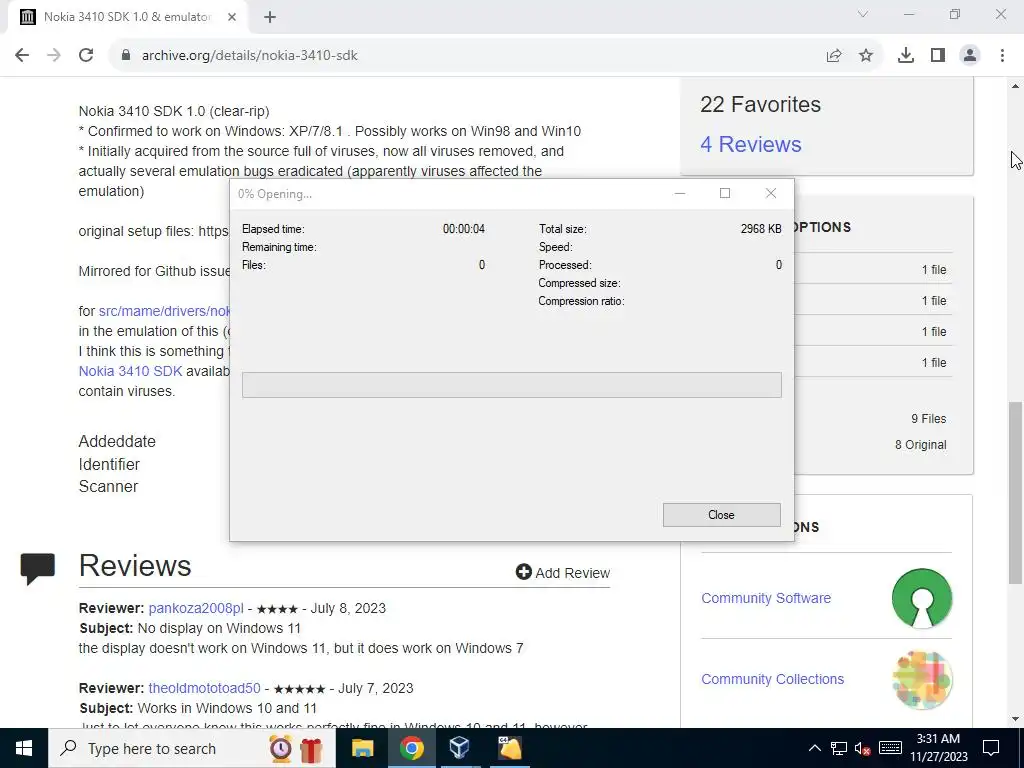The width and height of the screenshot is (1024, 768).
Task: Open reviewer pankoza2008pl profile
Action: point(196,608)
